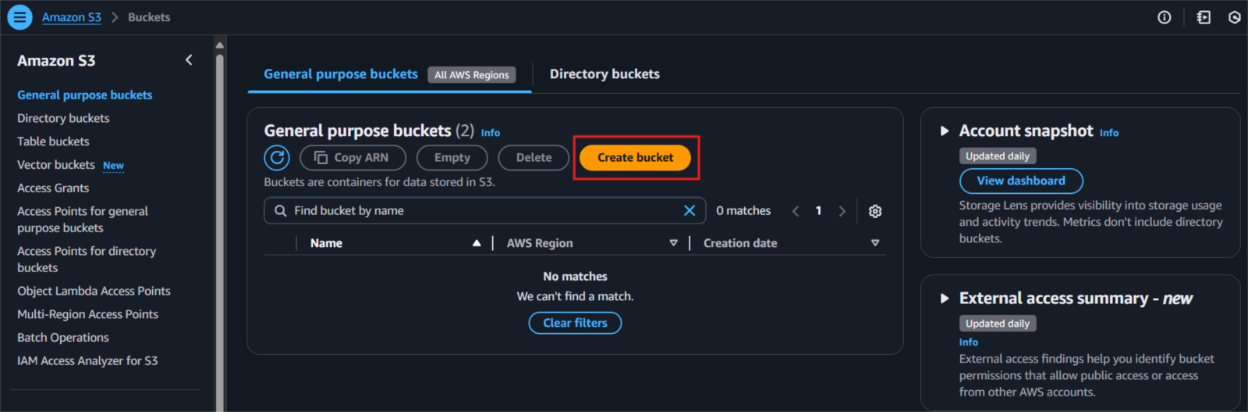1248x412 pixels.
Task: Go to next page of buckets
Action: click(x=842, y=211)
